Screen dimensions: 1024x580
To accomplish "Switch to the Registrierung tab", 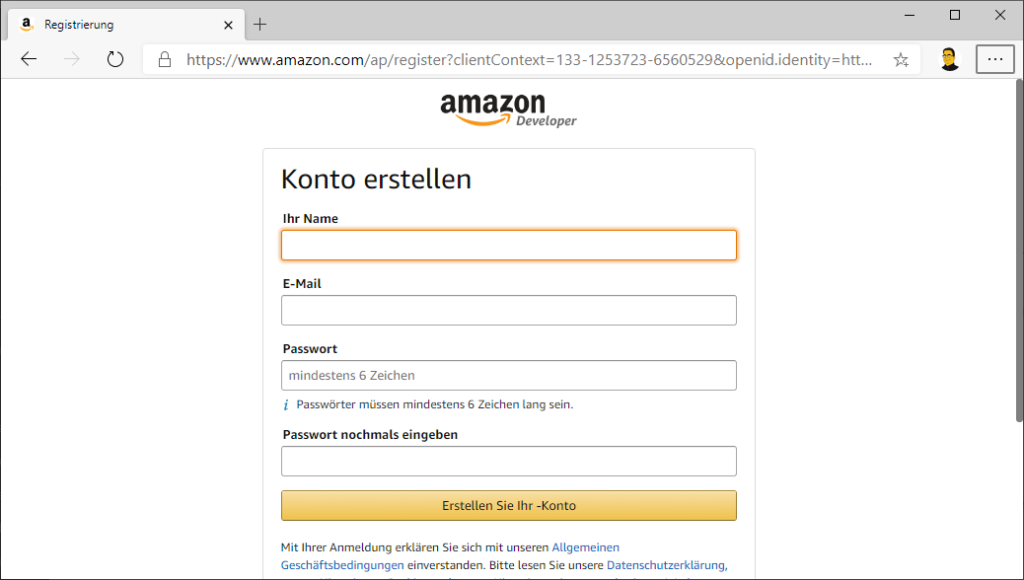I will (x=120, y=24).
